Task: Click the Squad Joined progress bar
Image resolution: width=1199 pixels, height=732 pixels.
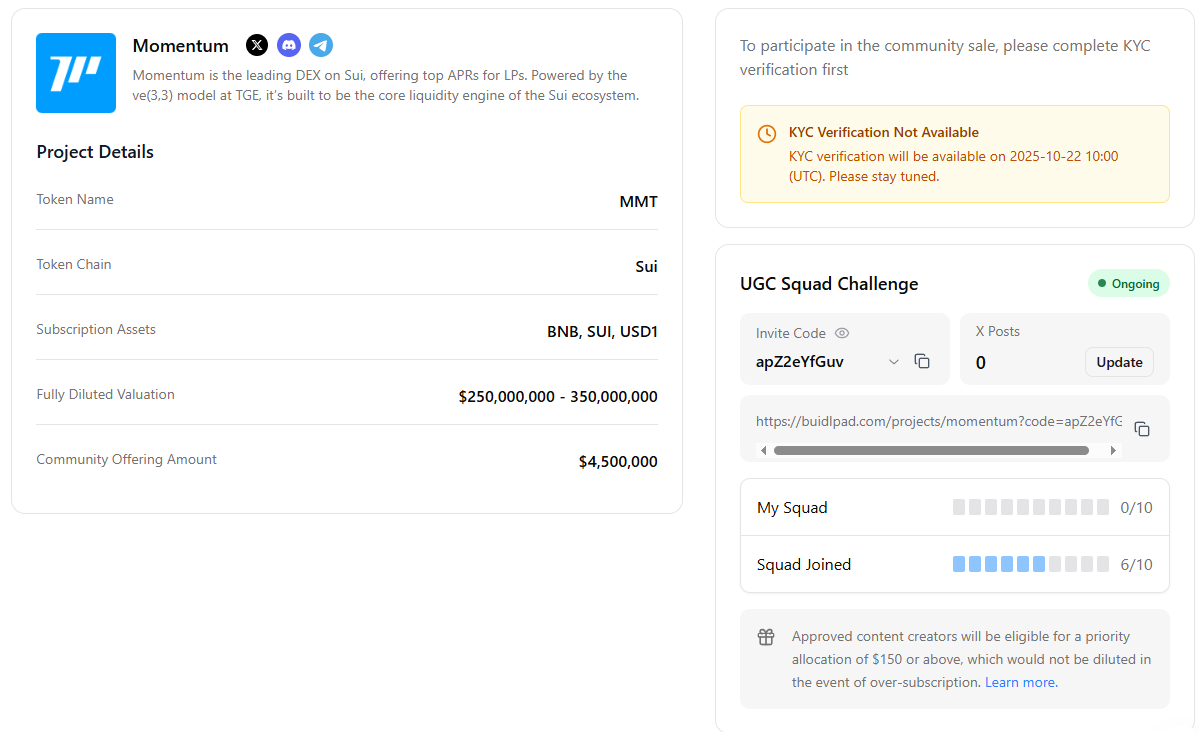Action: 1031,564
